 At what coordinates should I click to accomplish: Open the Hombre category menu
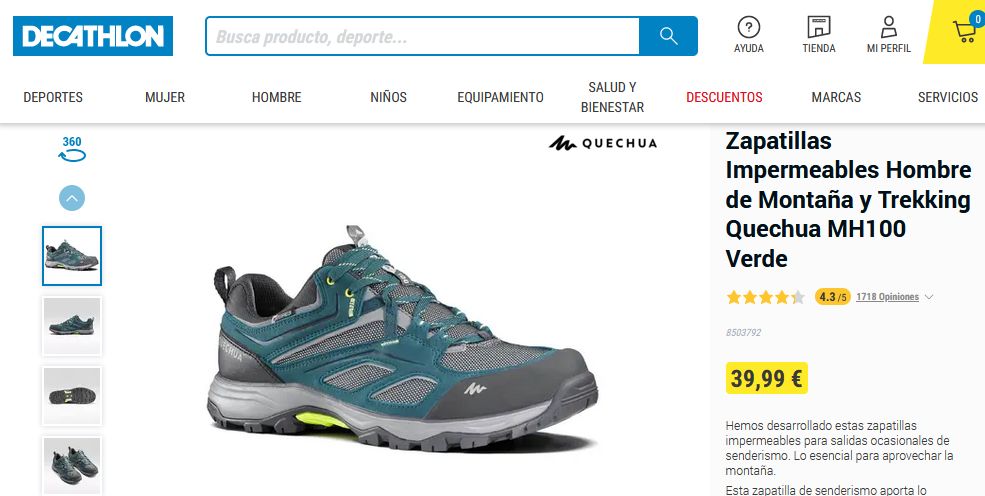coord(276,97)
